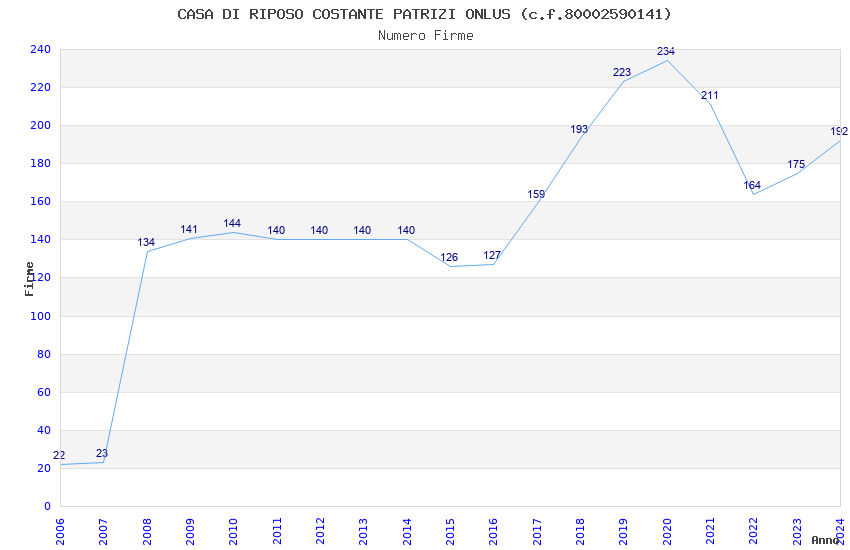Click the data label 164 for 2022
The height and width of the screenshot is (550, 850).
752,185
